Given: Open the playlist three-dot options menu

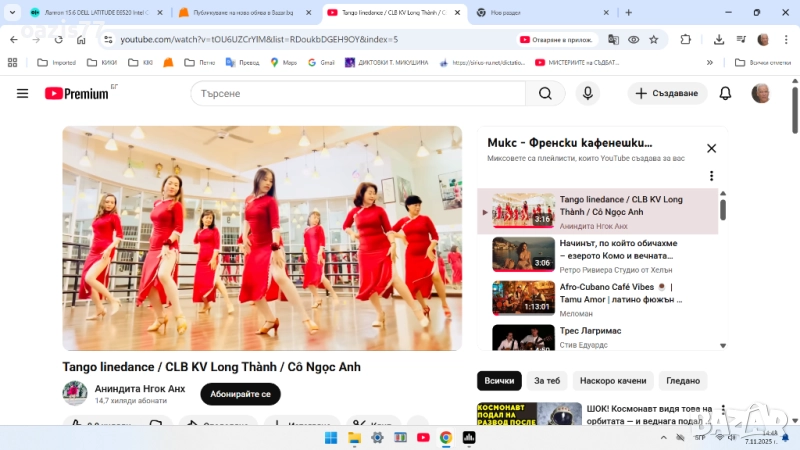Looking at the screenshot, I should [712, 176].
